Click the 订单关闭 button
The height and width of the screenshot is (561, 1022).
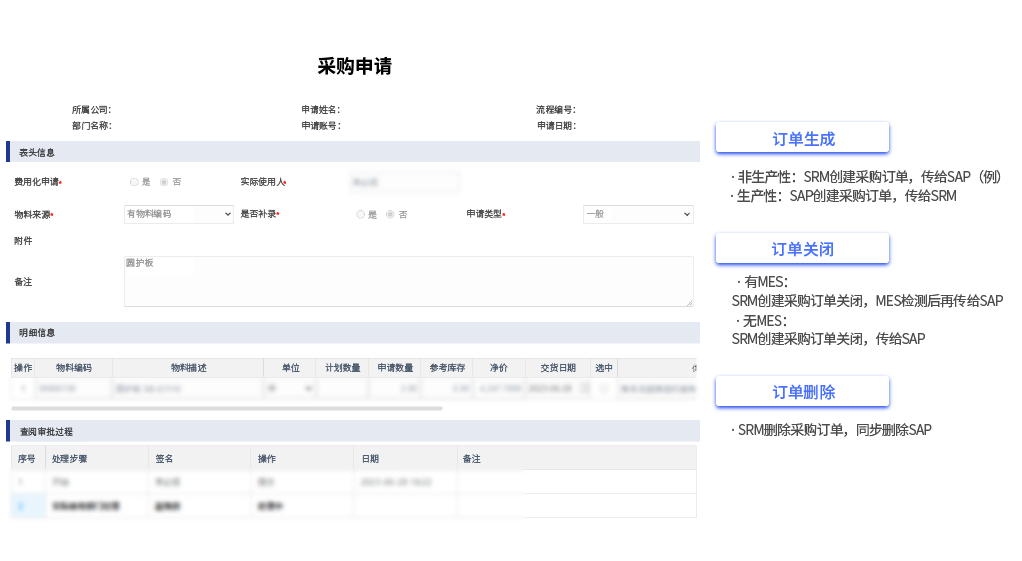[802, 249]
